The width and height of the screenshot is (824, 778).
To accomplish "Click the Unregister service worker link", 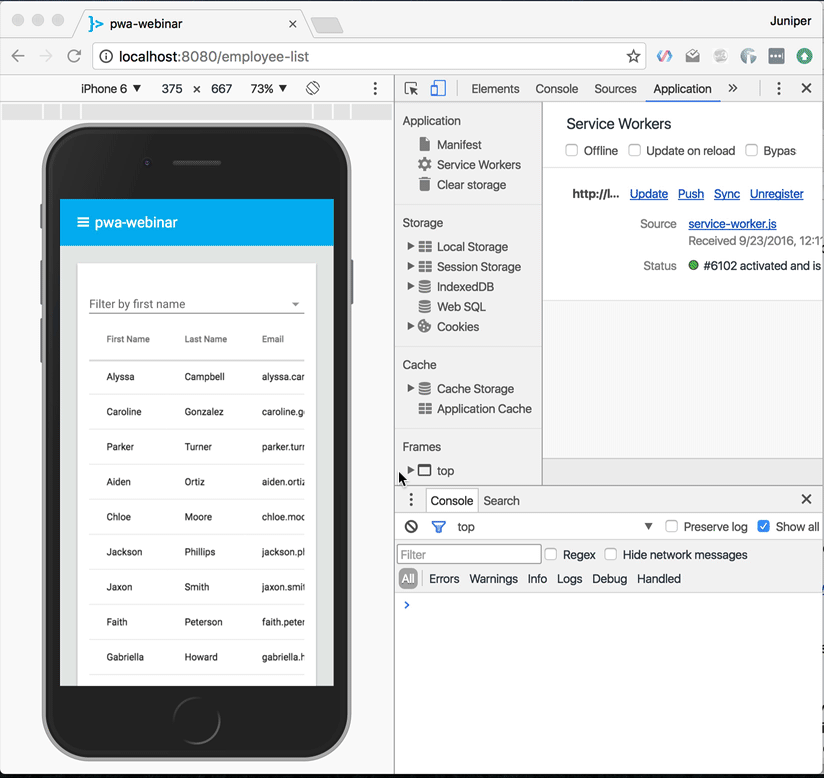I will pyautogui.click(x=776, y=194).
